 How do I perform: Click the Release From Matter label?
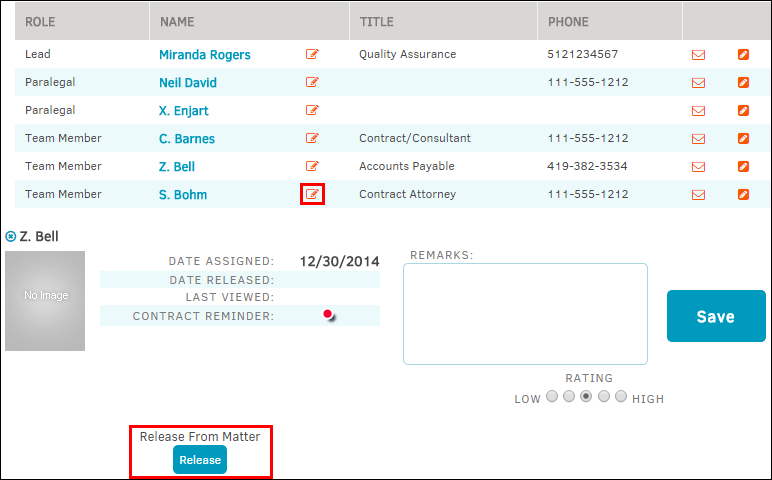click(200, 437)
